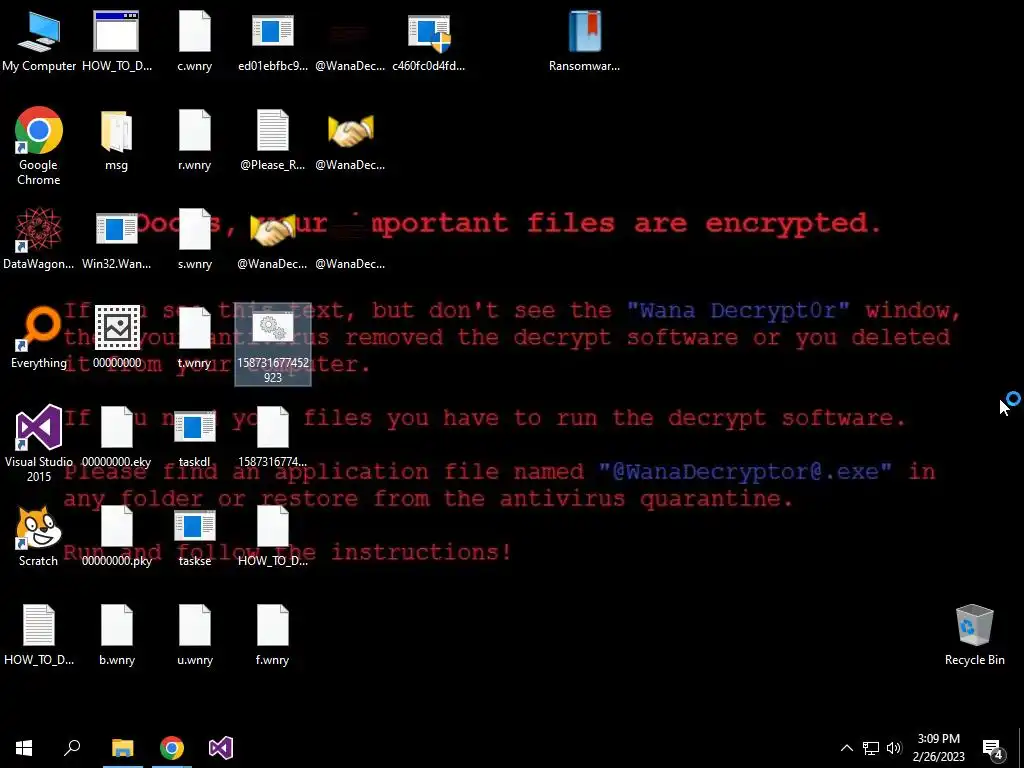Select the taskse executable icon

click(195, 537)
